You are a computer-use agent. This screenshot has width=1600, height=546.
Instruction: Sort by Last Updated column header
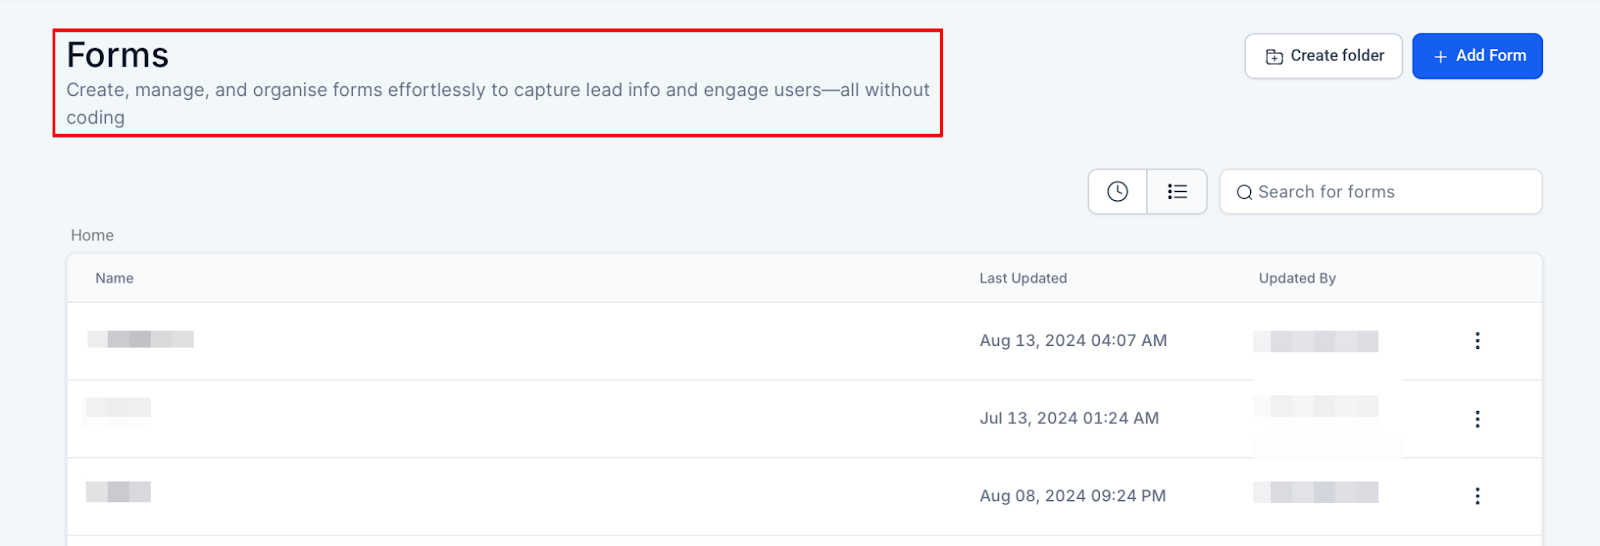pos(1023,278)
